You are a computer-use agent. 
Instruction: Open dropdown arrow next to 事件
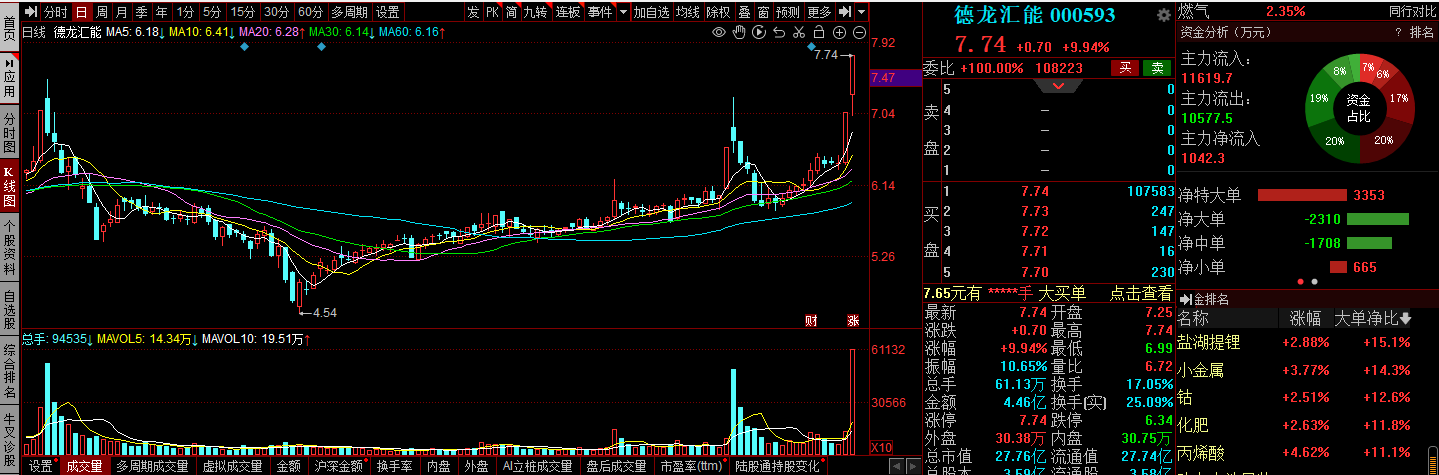623,12
